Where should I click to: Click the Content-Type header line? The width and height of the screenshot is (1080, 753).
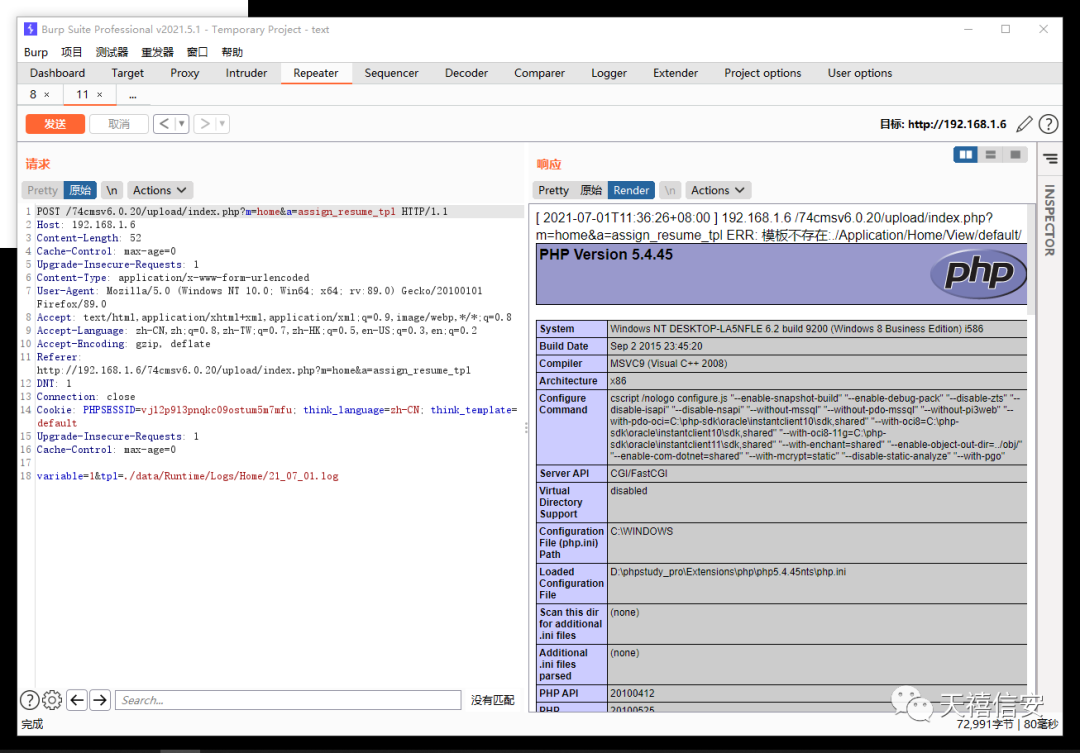click(x=173, y=278)
